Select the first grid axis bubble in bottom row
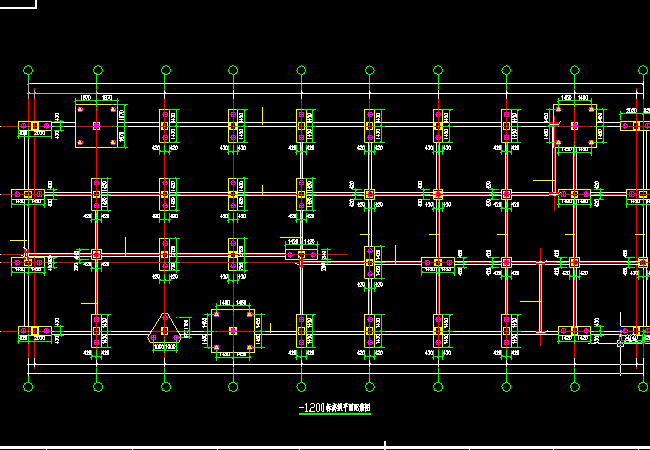650x450 pixels. click(29, 387)
